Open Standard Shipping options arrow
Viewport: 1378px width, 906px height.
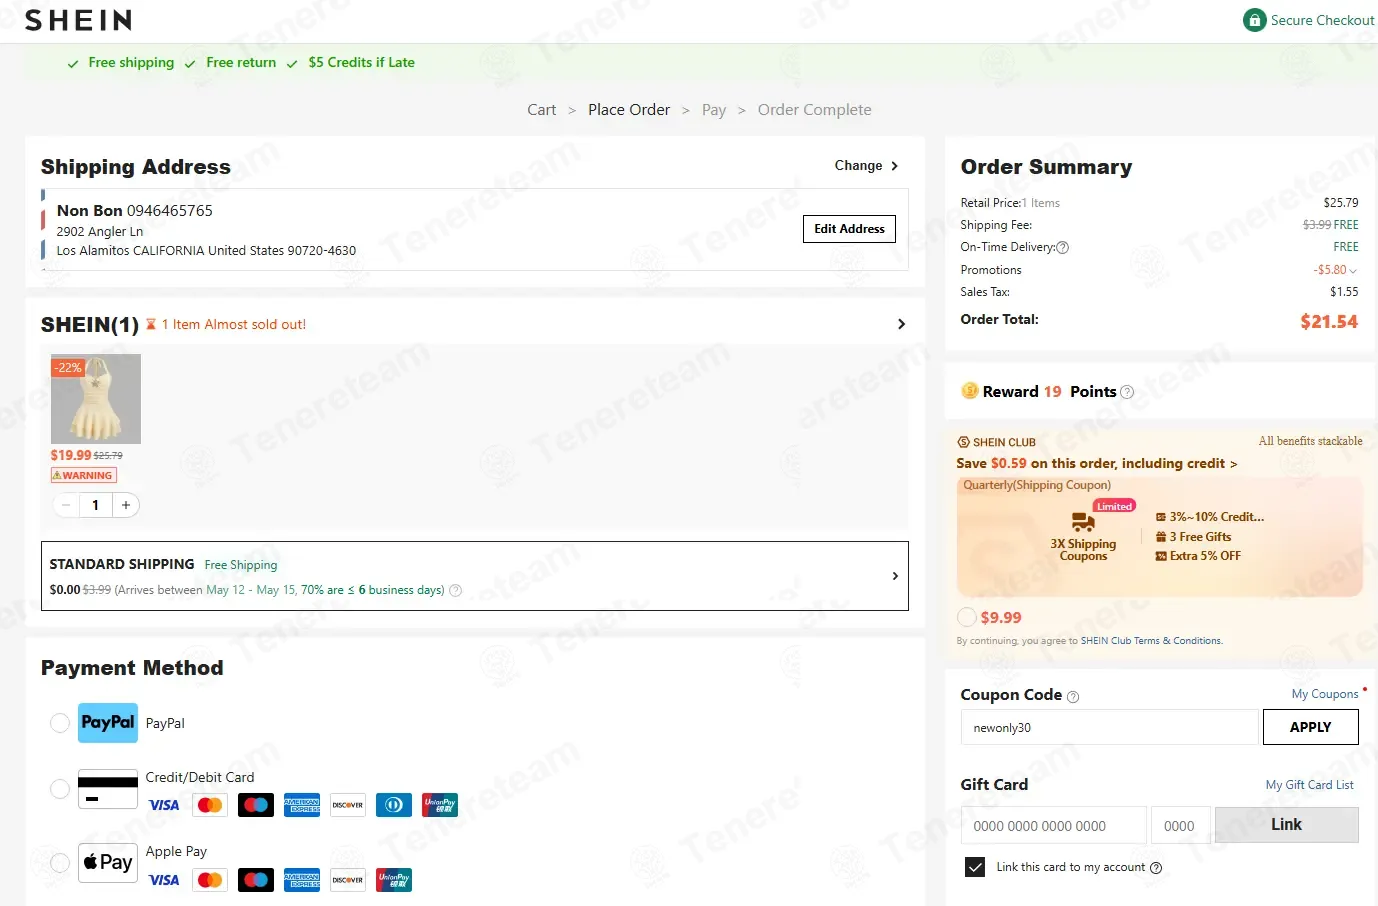895,576
